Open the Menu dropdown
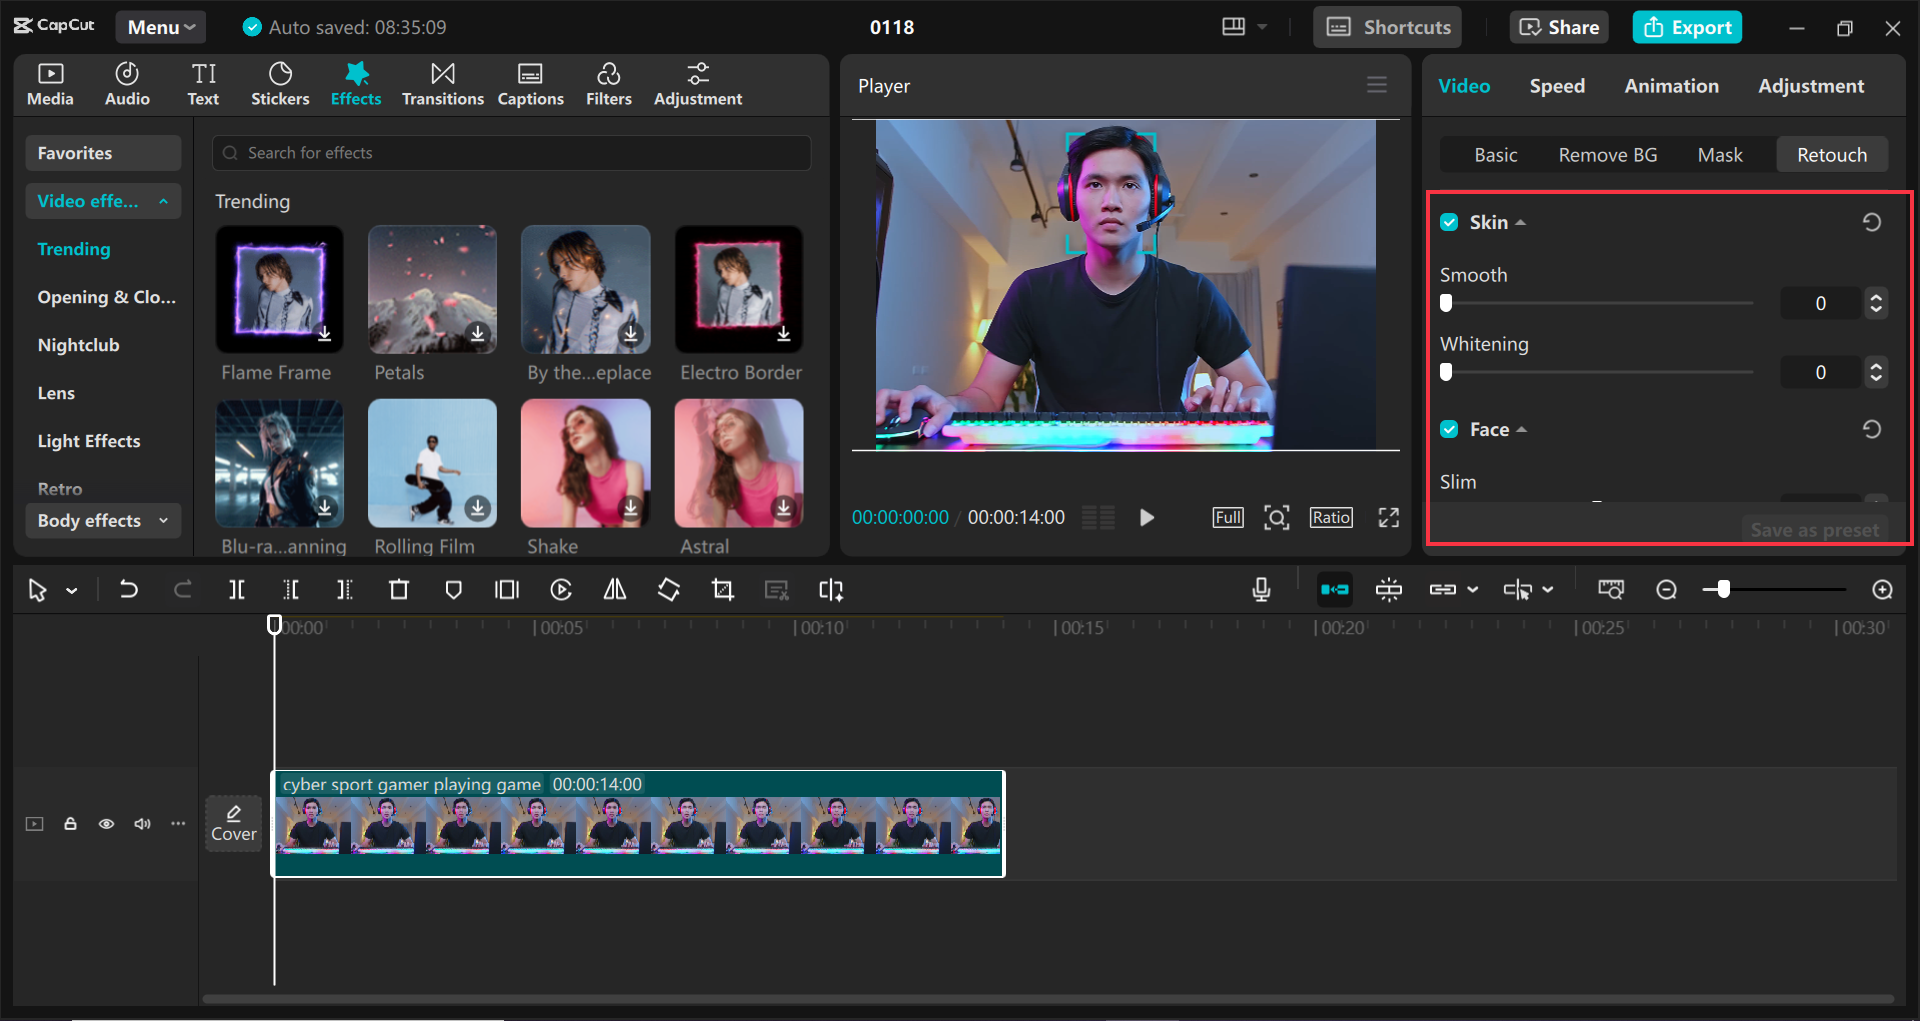The image size is (1920, 1021). (160, 27)
